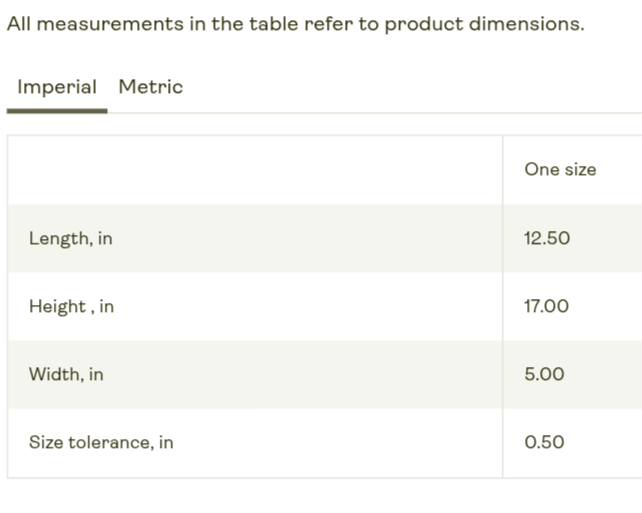The width and height of the screenshot is (642, 513).
Task: Click the "Length, in" row label
Action: [x=70, y=239]
